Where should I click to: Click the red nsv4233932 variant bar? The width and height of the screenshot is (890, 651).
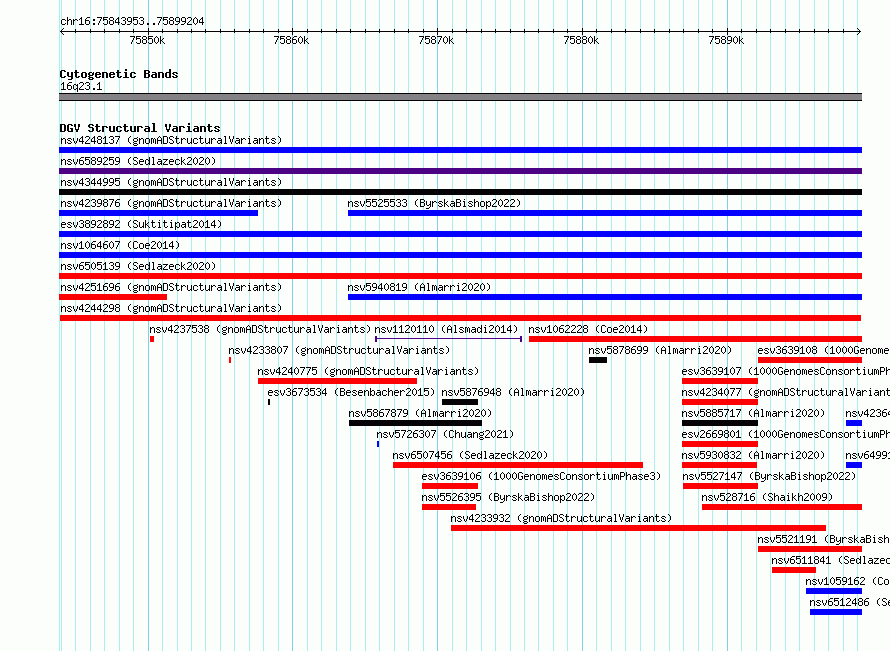click(x=639, y=528)
